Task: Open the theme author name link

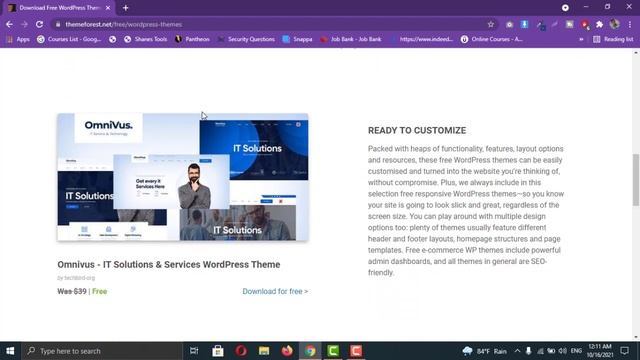Action: click(79, 278)
